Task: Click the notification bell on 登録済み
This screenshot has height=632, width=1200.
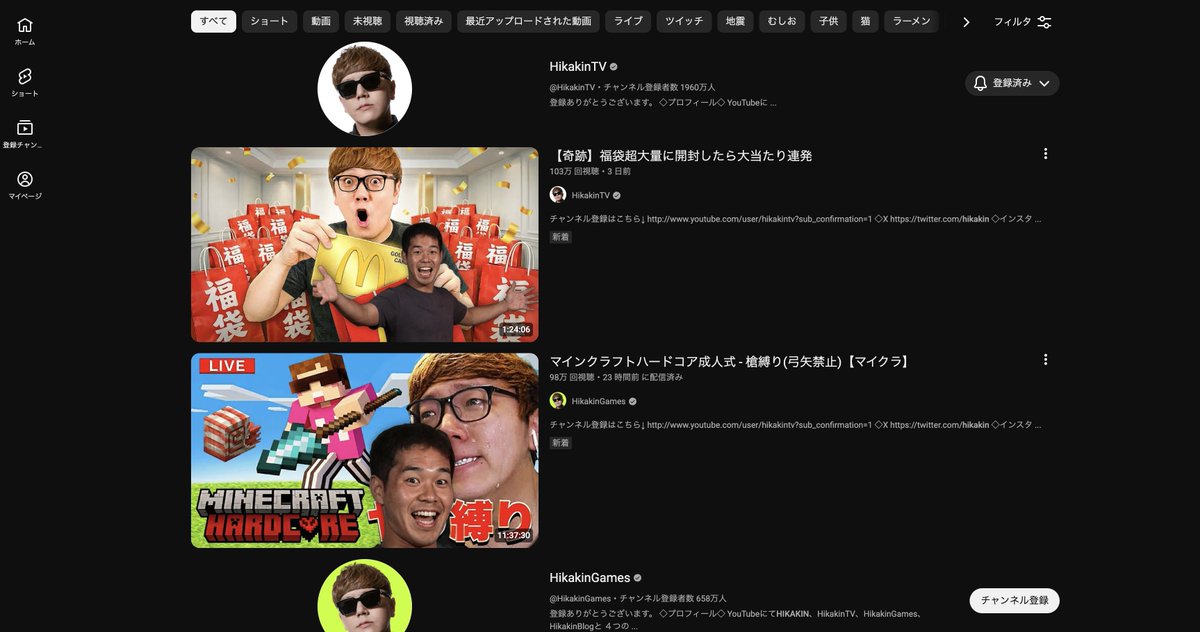Action: pyautogui.click(x=979, y=83)
